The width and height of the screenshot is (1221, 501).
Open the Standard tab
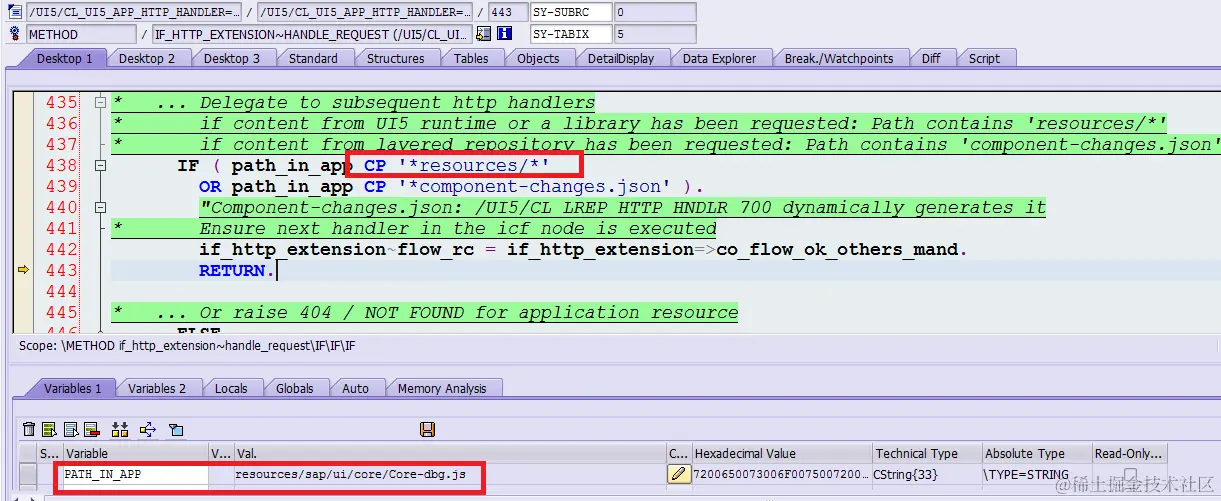[x=313, y=58]
